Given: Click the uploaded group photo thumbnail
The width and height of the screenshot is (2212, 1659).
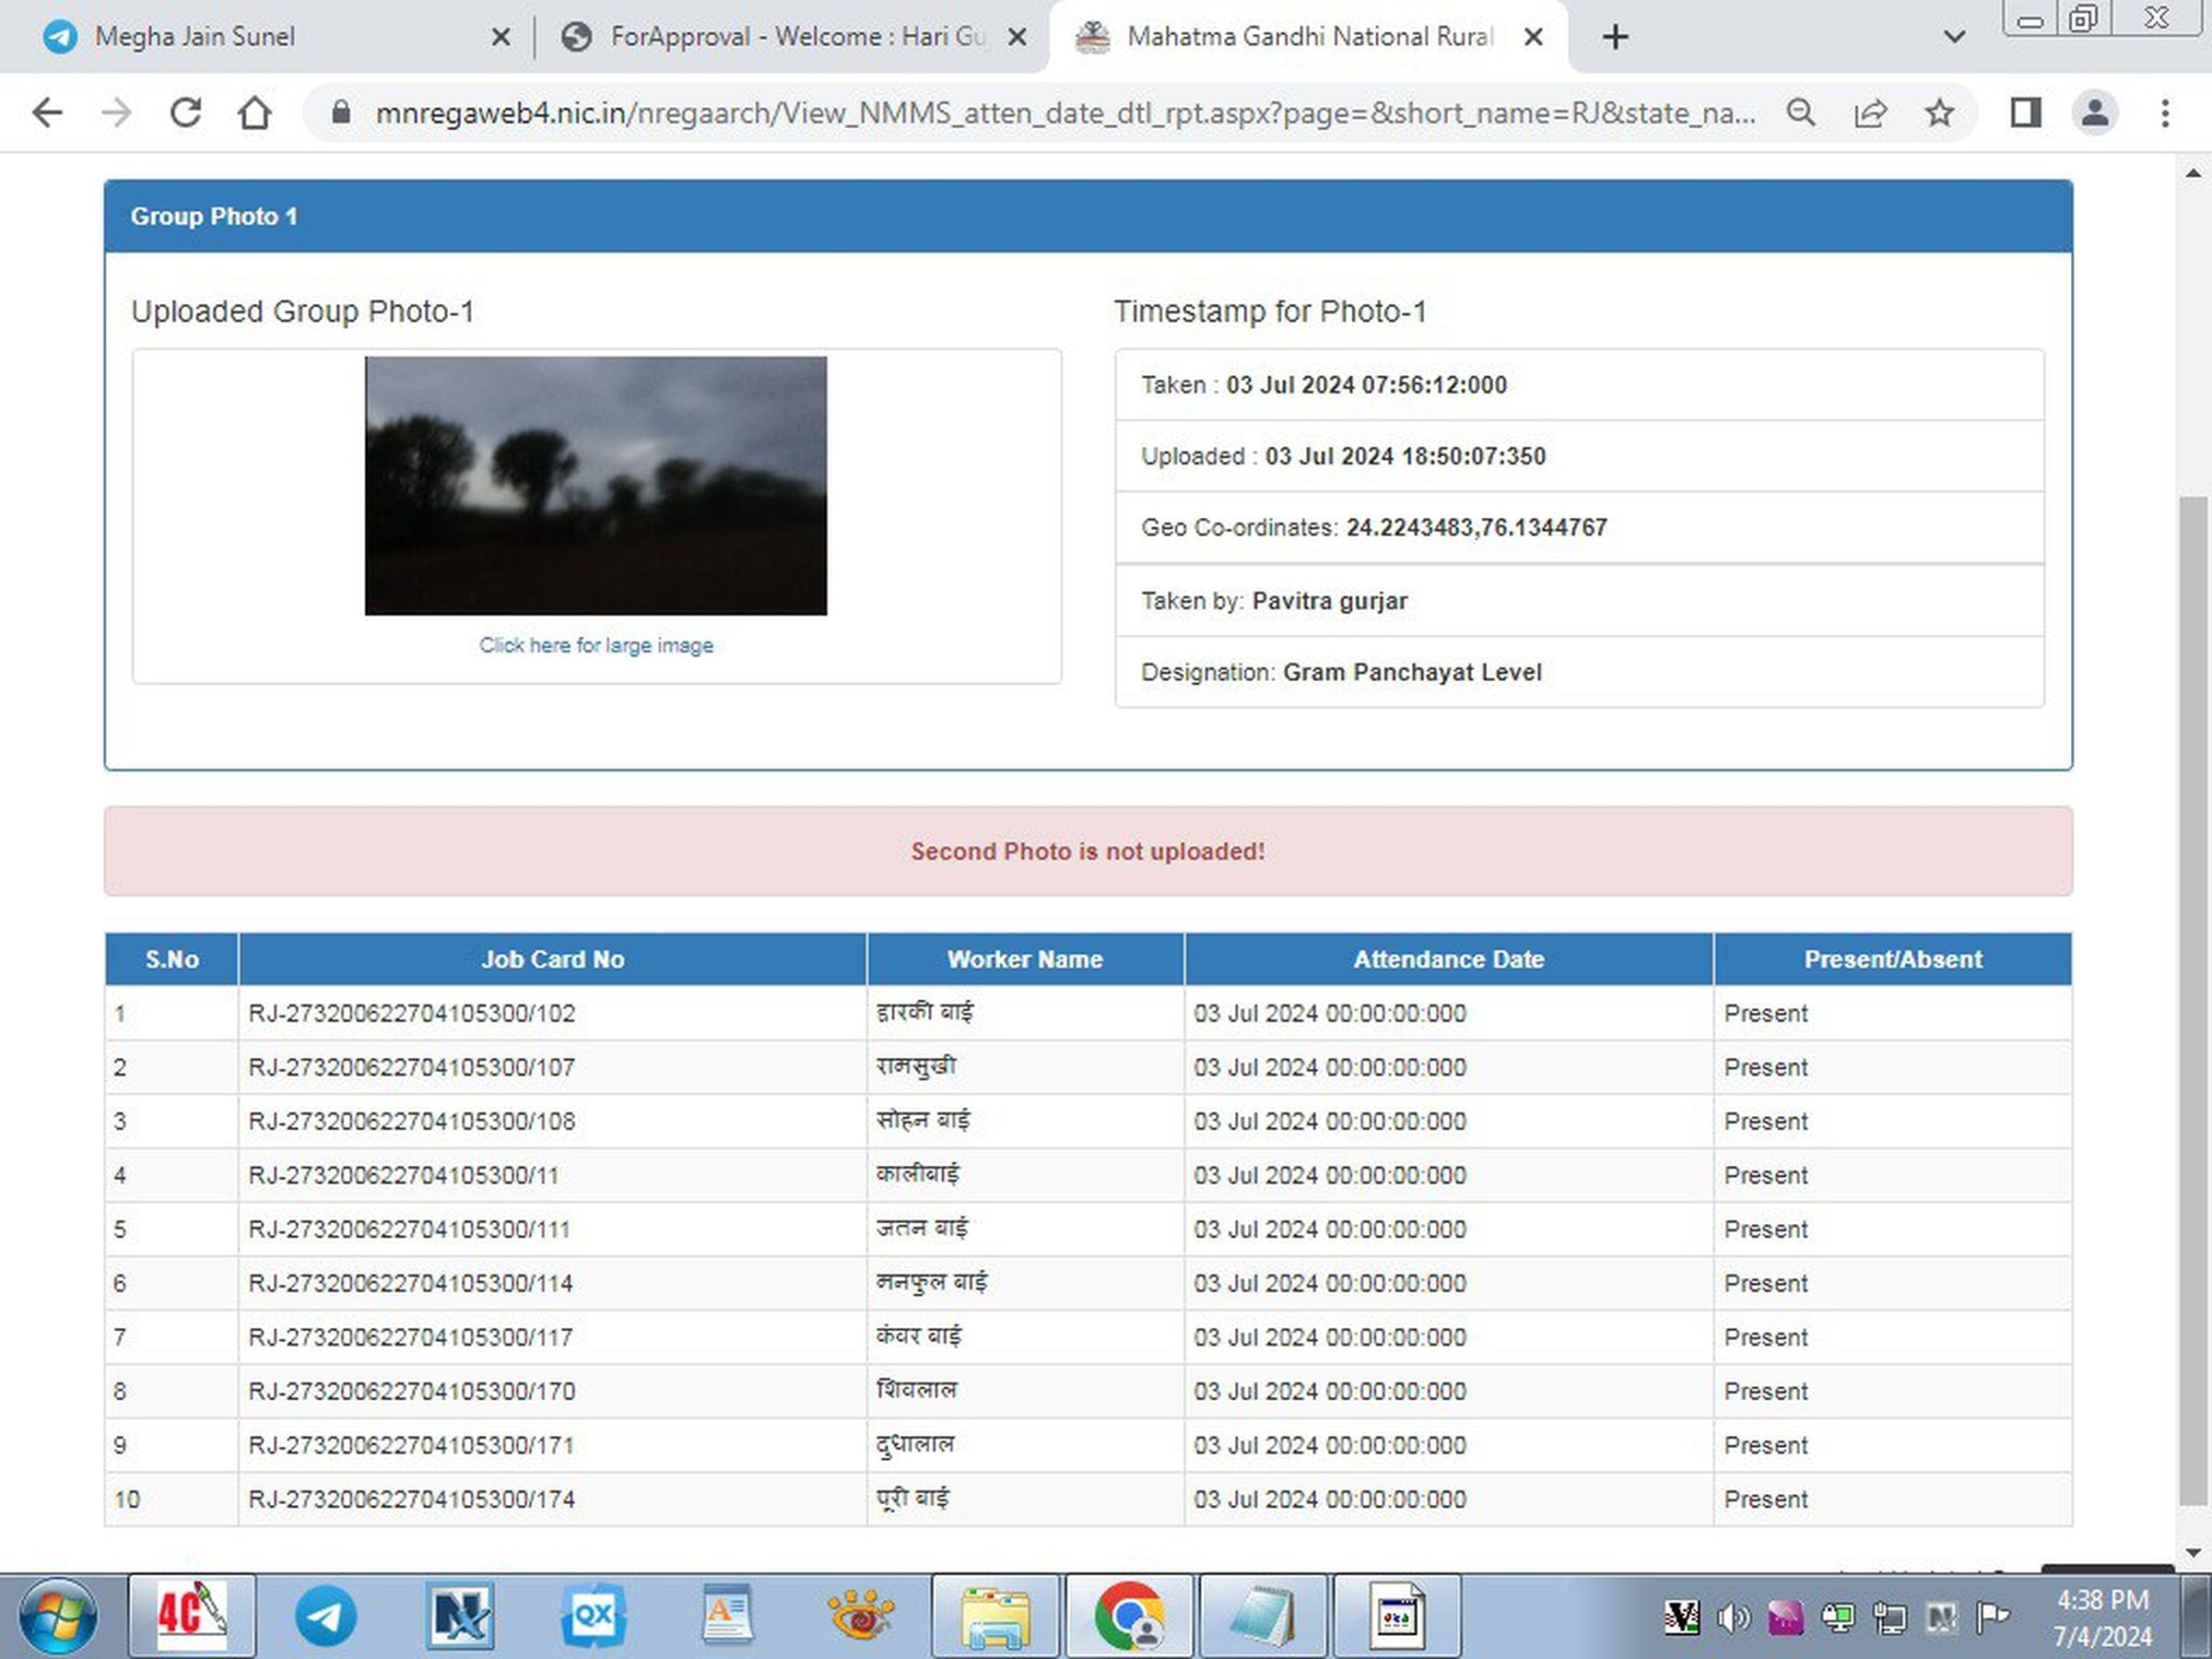Looking at the screenshot, I should point(596,486).
